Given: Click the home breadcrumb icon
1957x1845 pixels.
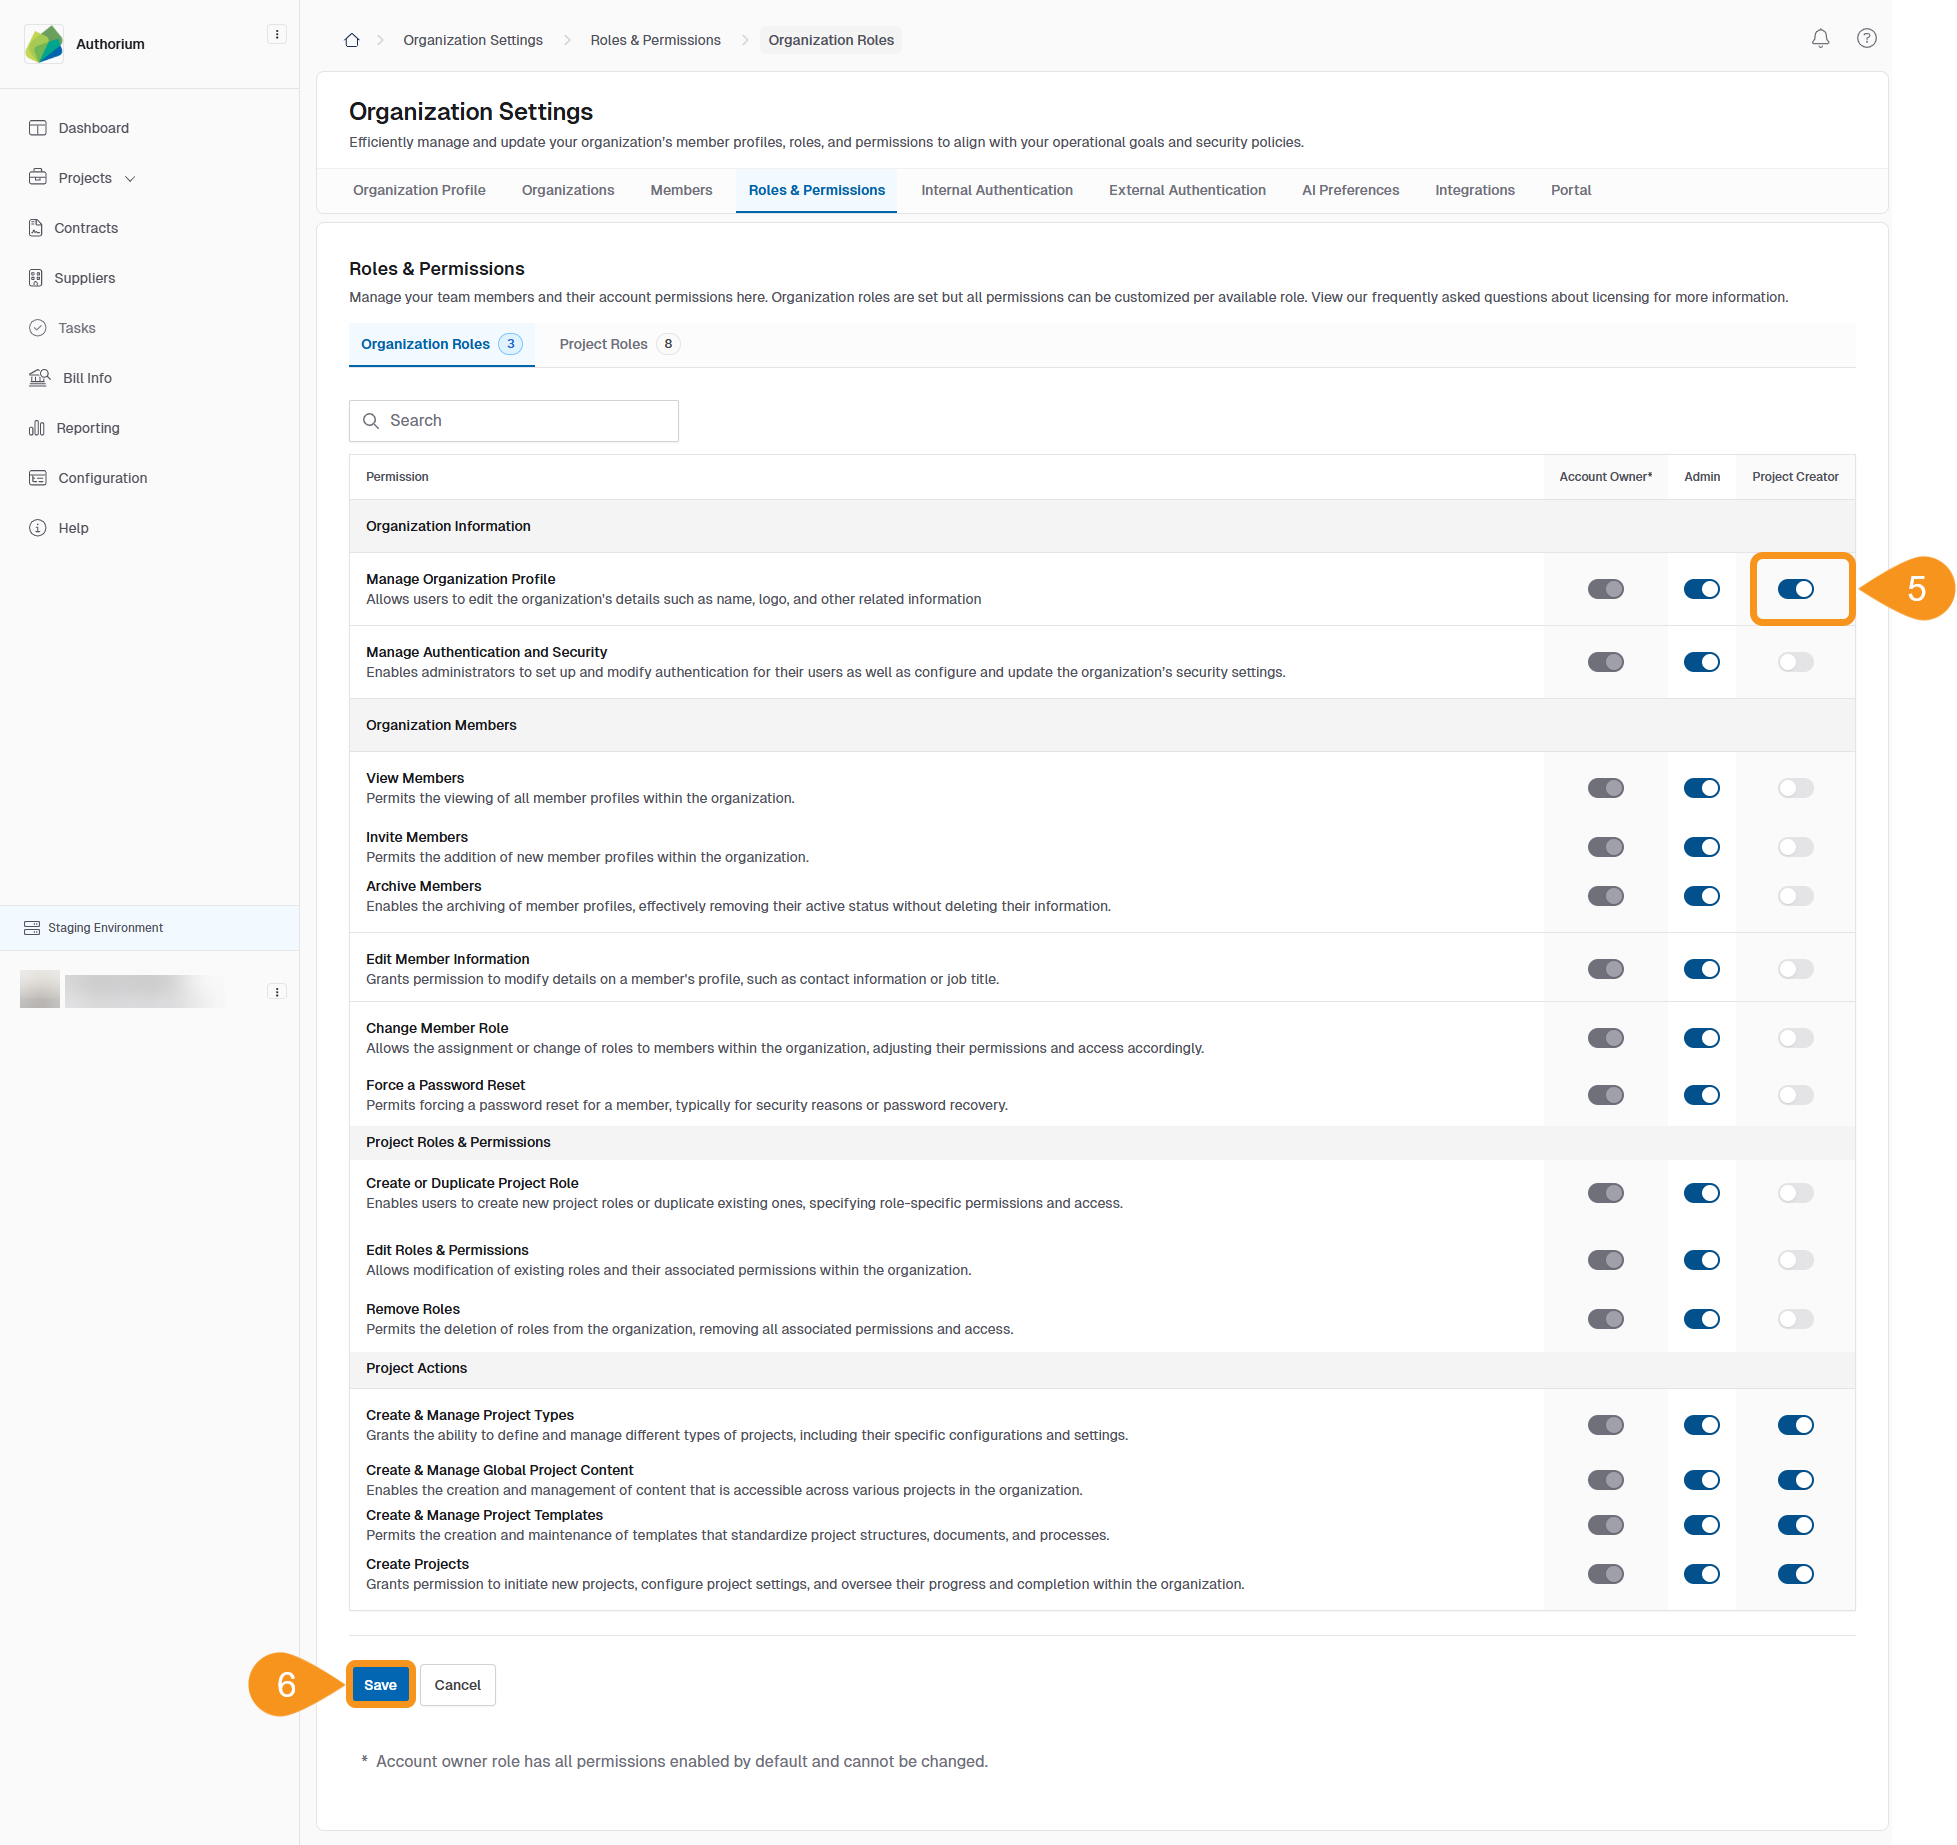Looking at the screenshot, I should point(352,40).
